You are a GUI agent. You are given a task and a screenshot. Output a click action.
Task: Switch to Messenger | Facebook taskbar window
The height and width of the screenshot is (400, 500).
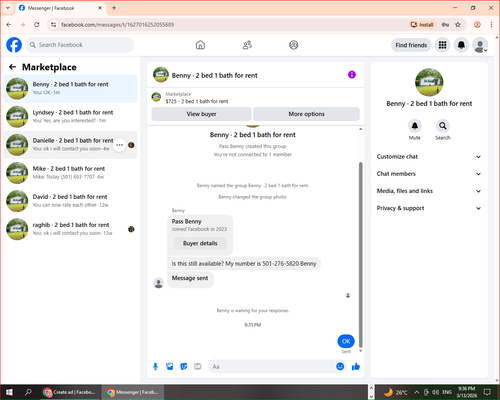click(132, 392)
